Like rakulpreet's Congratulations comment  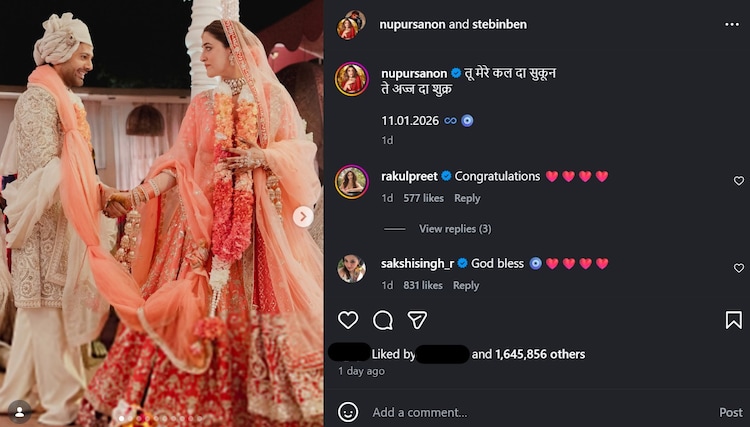click(x=739, y=181)
